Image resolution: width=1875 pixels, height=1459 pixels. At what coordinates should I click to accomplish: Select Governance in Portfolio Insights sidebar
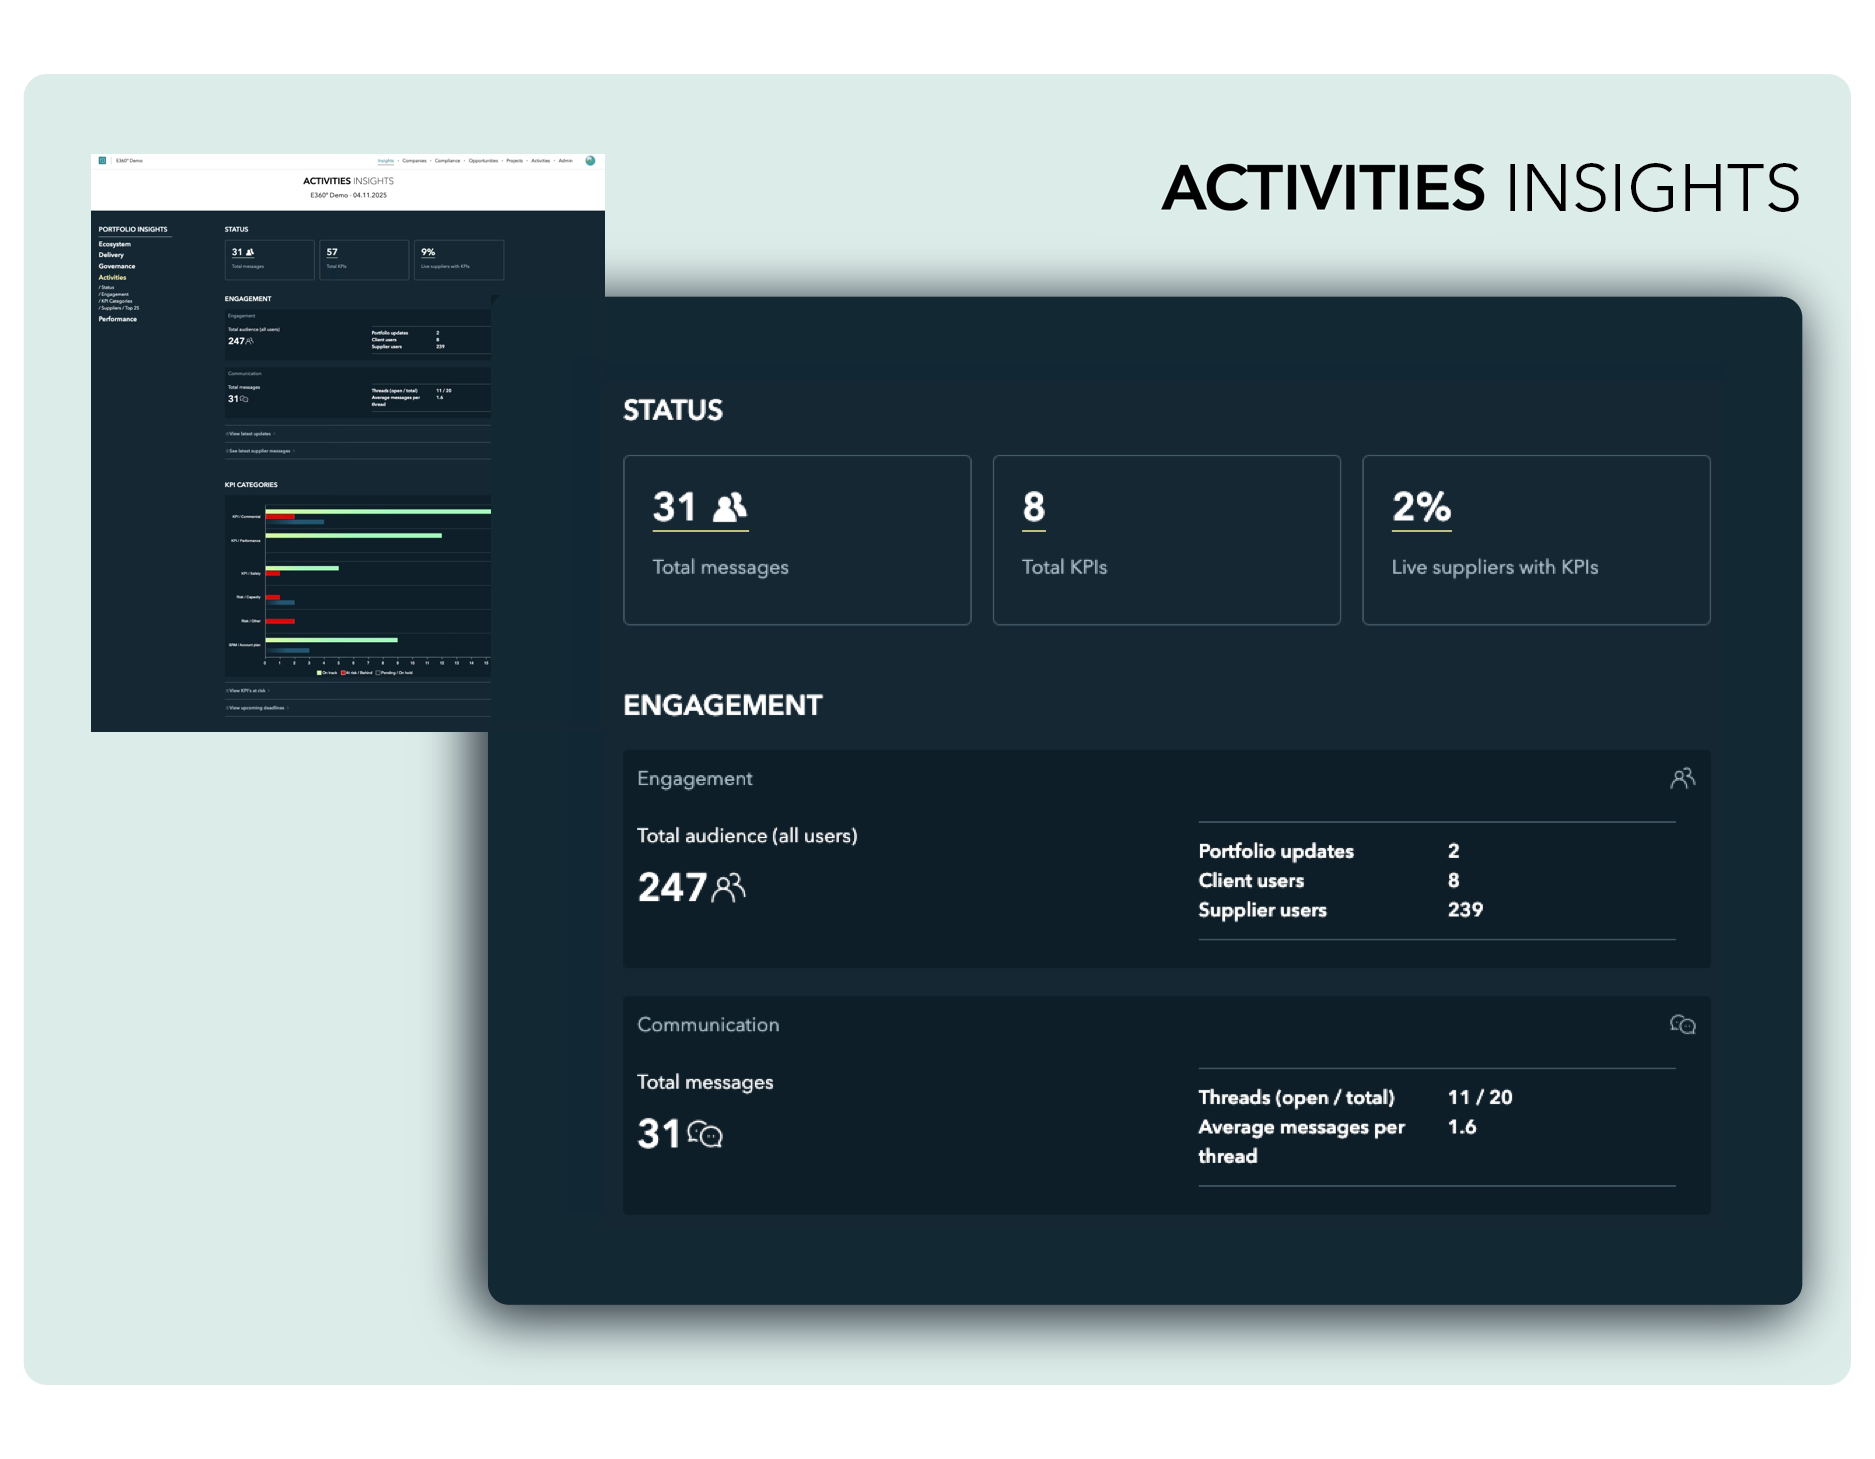(117, 266)
